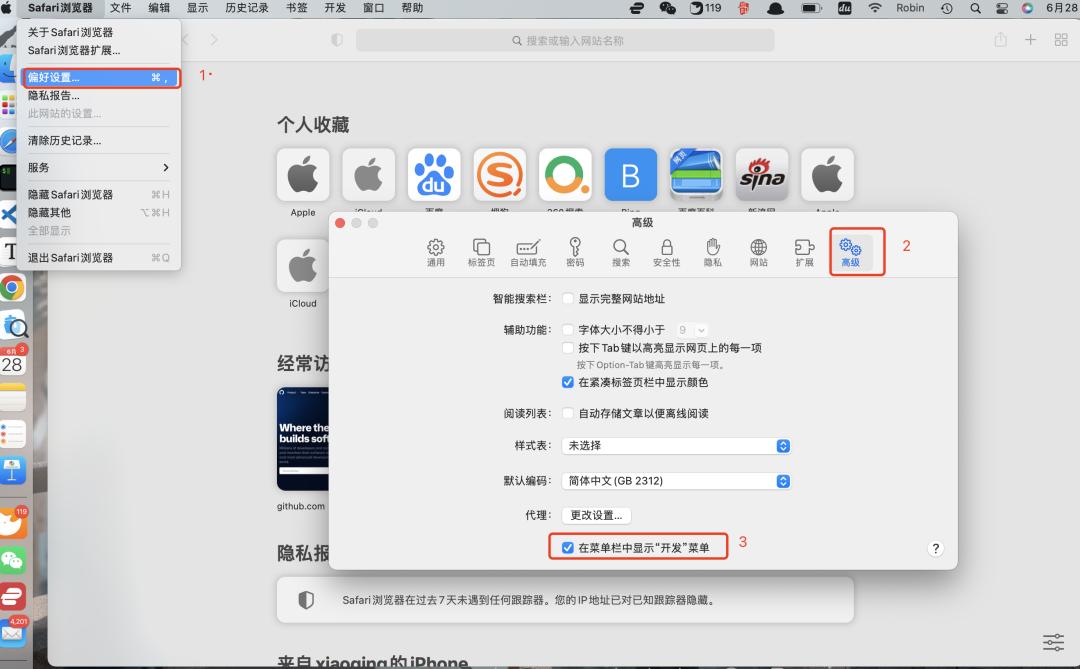Open the Passwords pane in Safari preferences
The height and width of the screenshot is (669, 1080).
pyautogui.click(x=574, y=251)
